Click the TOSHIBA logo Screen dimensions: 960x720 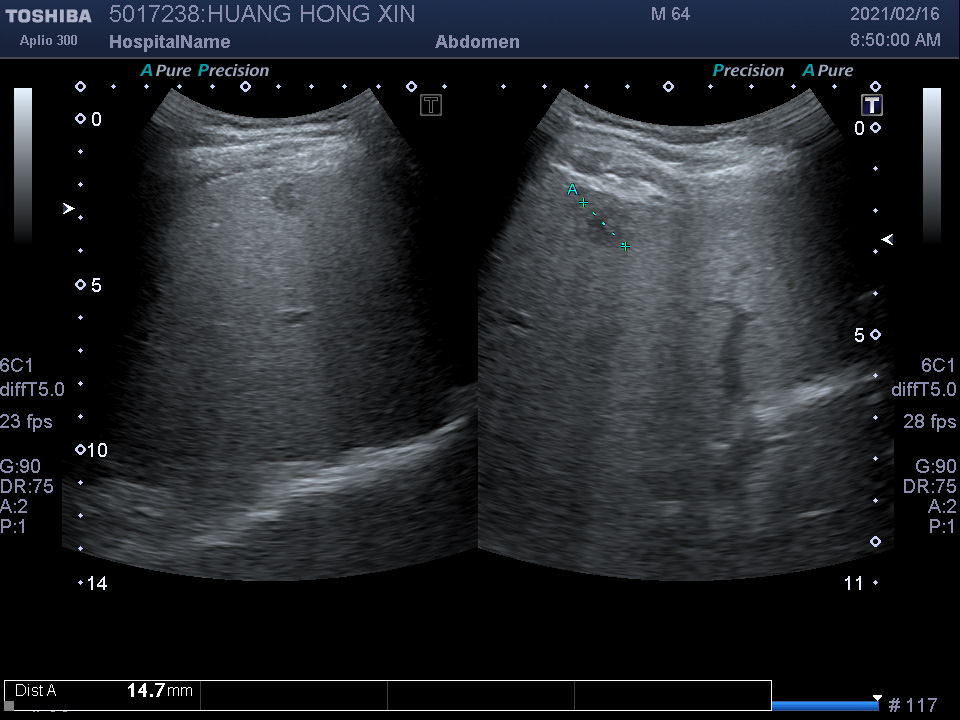click(x=48, y=16)
